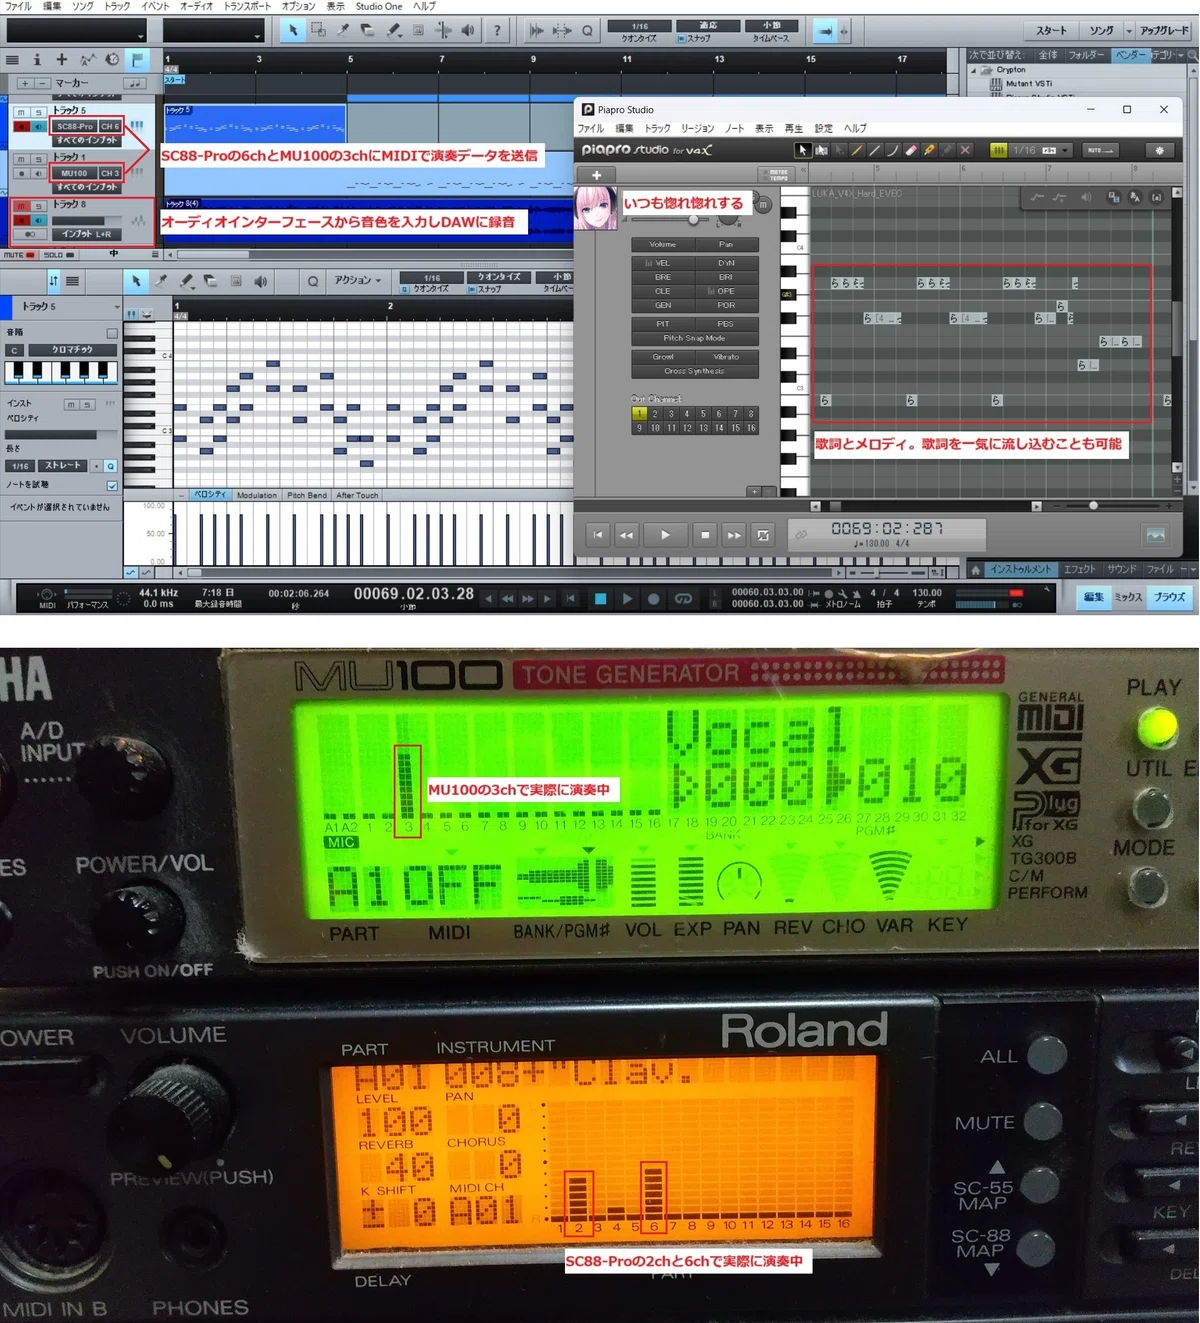Select the range tool in Studio One toolbar

(x=318, y=31)
